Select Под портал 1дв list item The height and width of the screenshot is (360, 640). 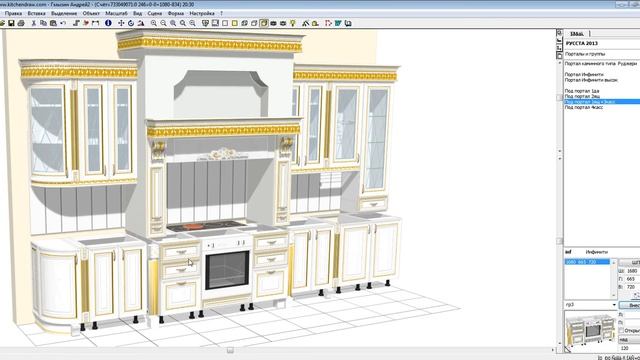pos(582,91)
